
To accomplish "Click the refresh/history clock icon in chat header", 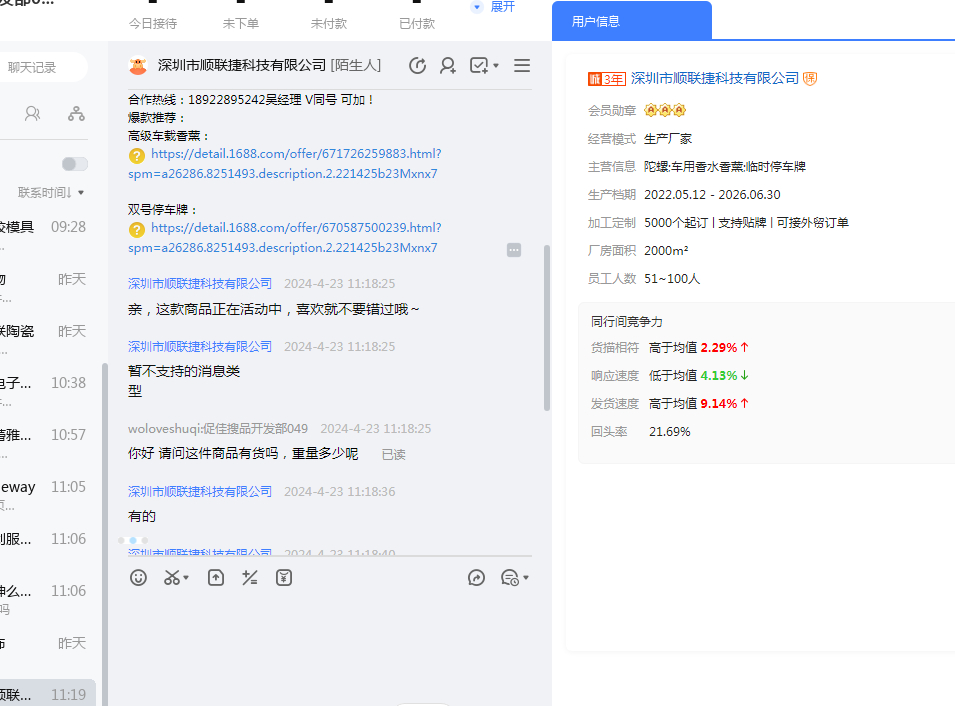I will [x=418, y=66].
